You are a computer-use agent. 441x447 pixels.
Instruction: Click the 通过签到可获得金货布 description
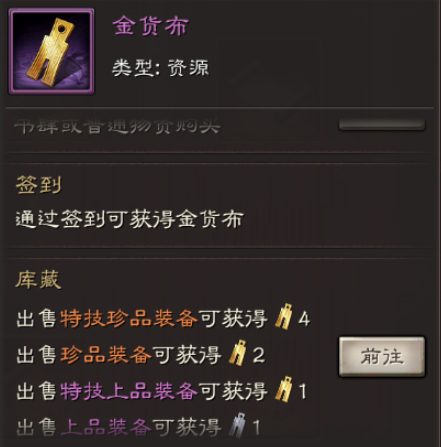pyautogui.click(x=130, y=220)
